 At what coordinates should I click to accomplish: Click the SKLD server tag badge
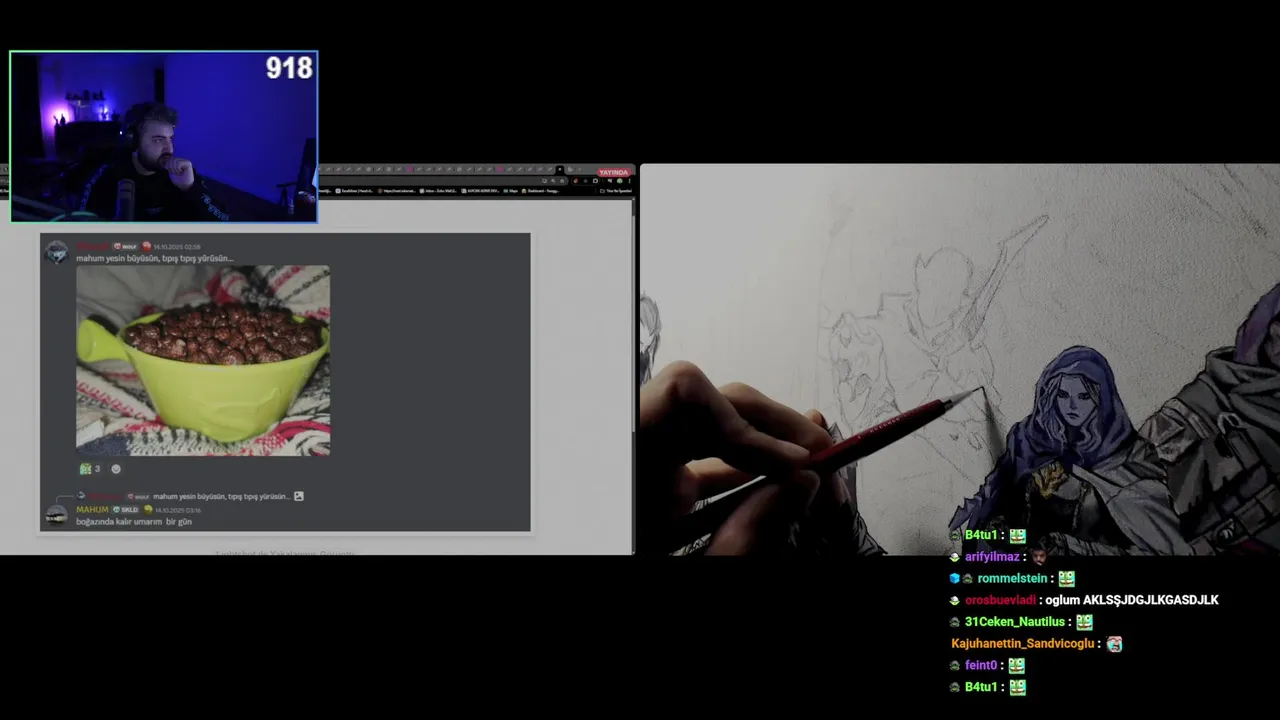click(x=126, y=509)
